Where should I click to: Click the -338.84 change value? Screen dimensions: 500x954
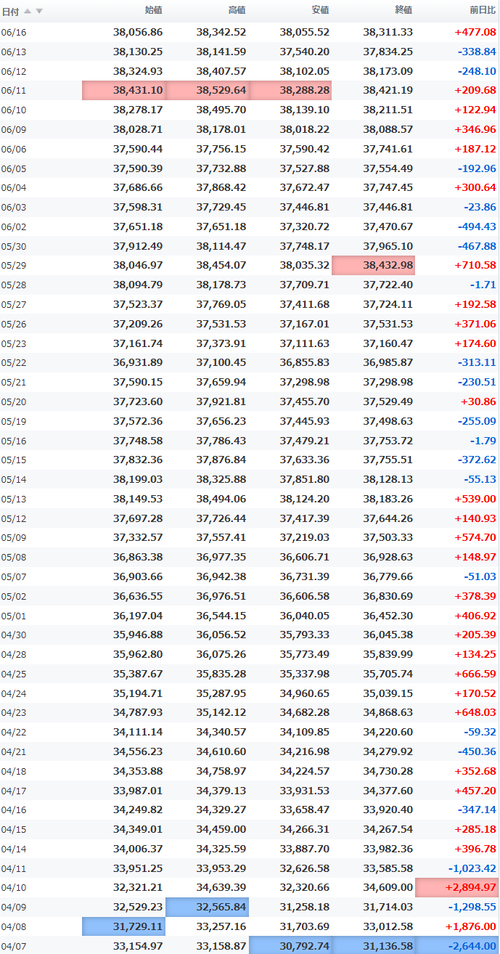coord(477,52)
